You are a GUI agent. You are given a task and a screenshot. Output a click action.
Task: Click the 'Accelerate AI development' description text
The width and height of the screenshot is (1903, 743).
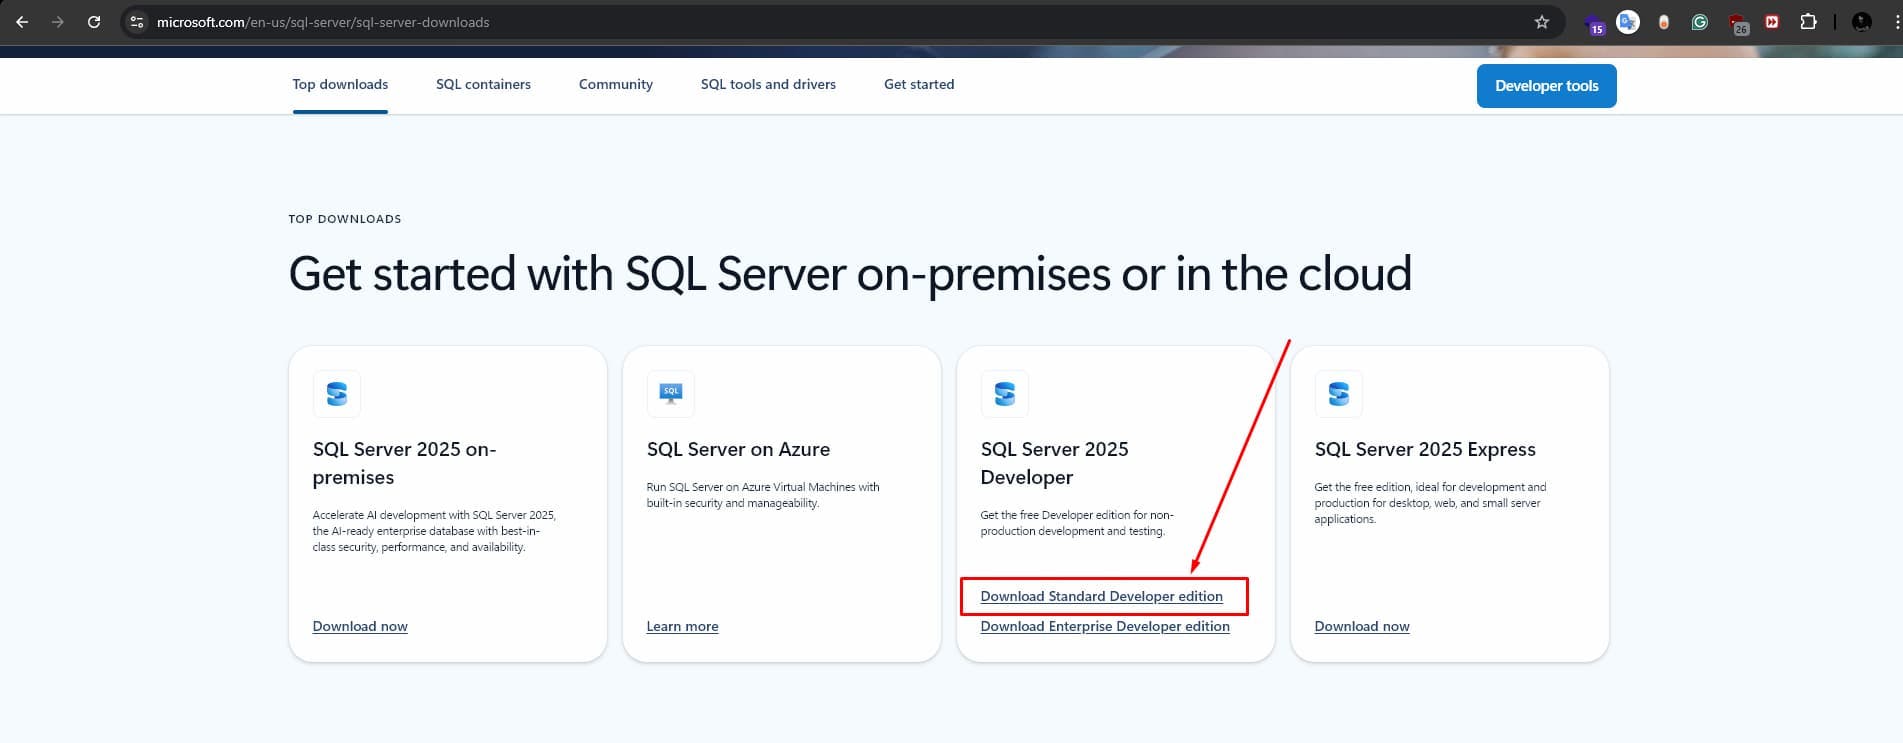434,531
